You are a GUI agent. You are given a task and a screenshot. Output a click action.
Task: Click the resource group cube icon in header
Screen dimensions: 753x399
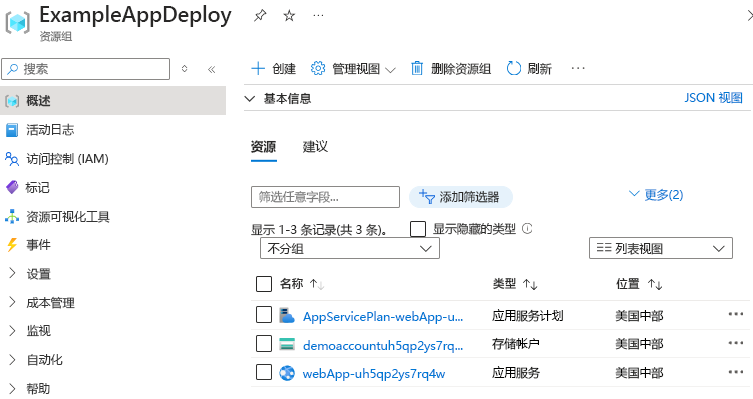click(18, 23)
